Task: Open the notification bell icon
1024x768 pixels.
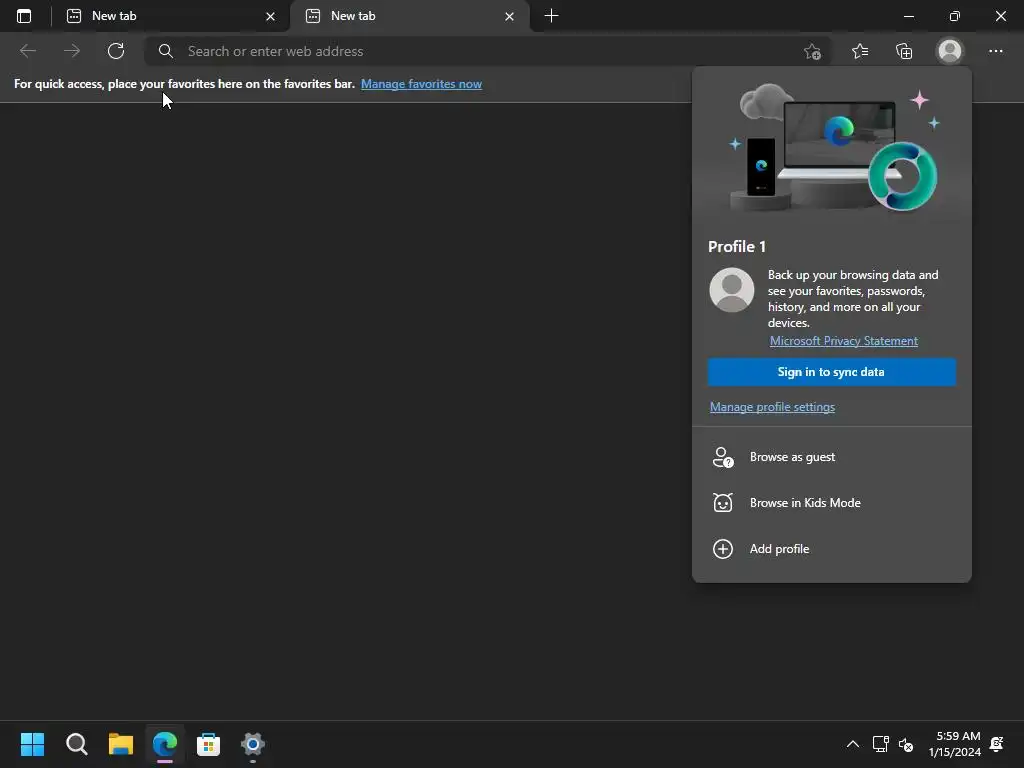Action: pos(997,744)
